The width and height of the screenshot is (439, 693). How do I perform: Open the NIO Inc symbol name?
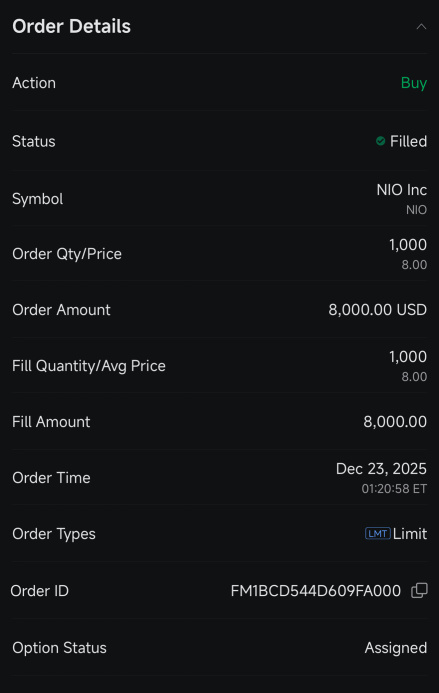pos(401,190)
